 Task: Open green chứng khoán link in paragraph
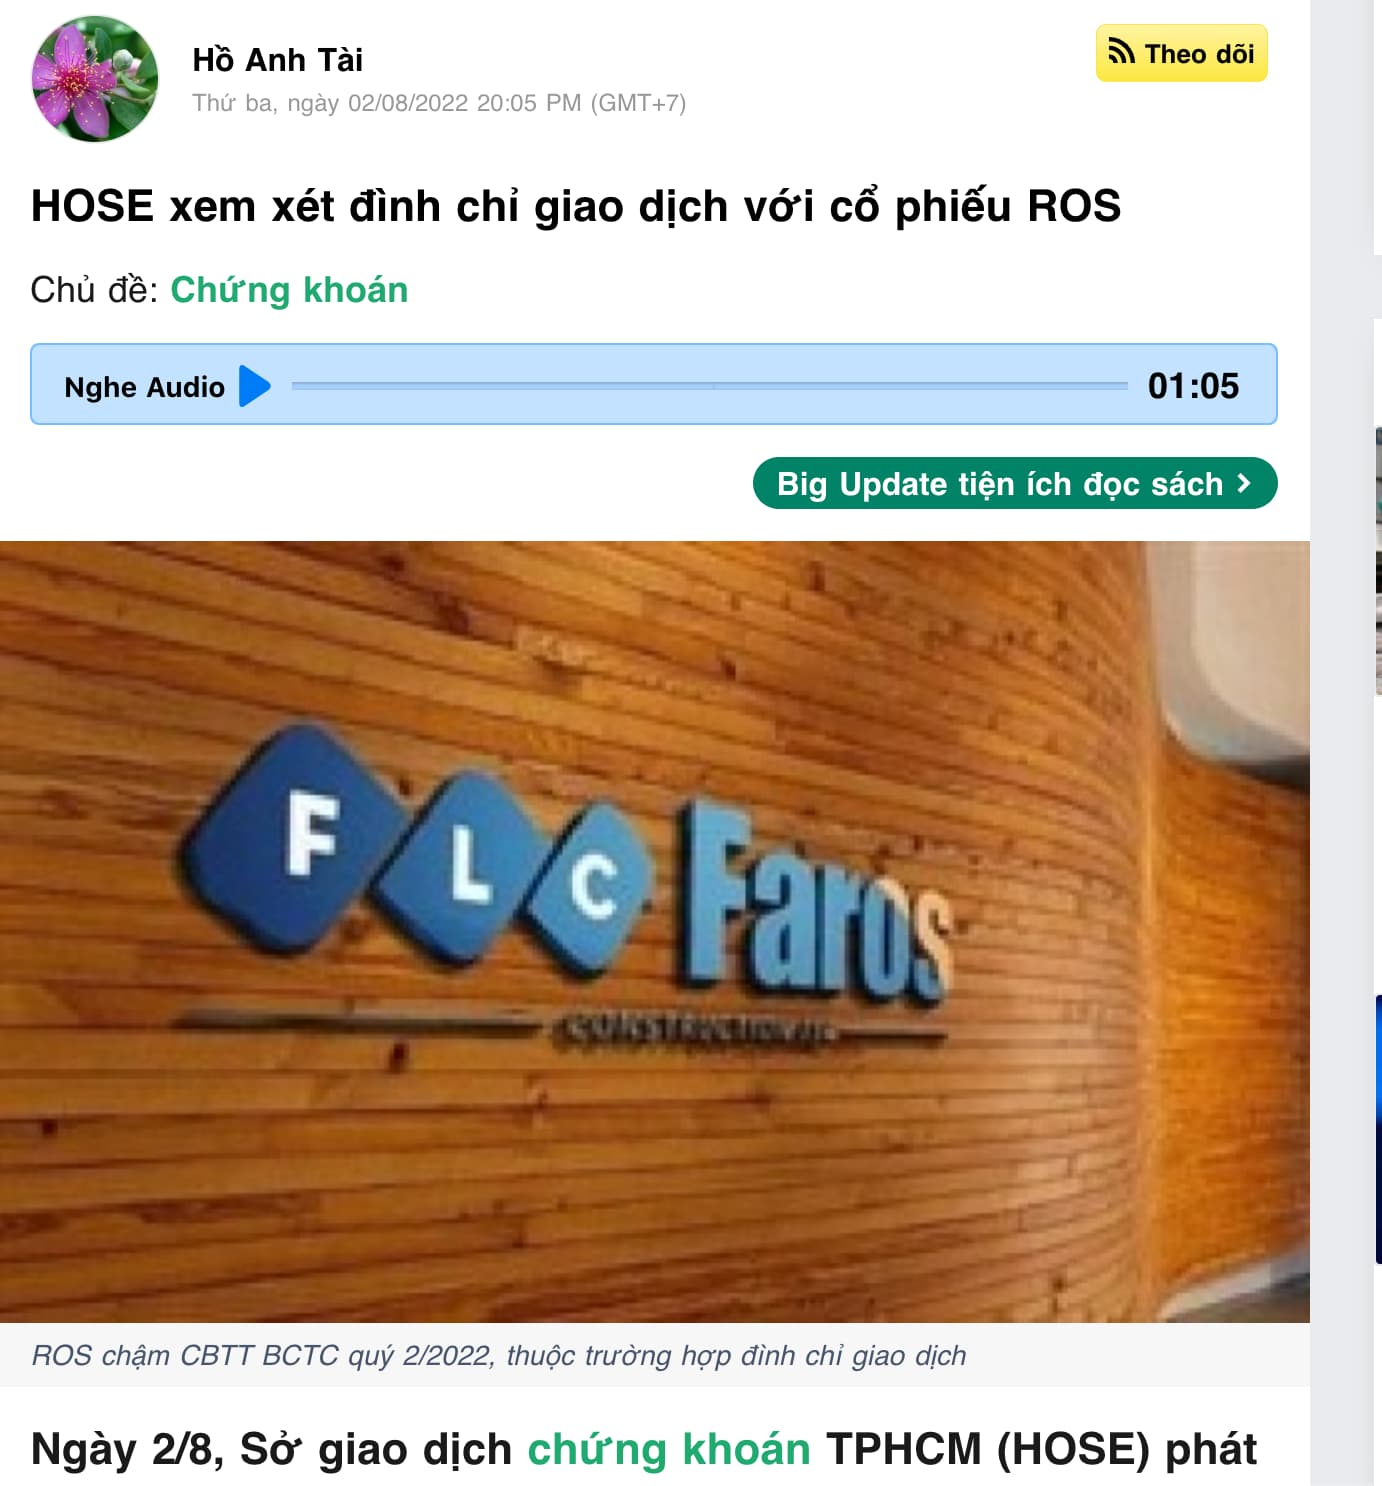click(x=668, y=1449)
